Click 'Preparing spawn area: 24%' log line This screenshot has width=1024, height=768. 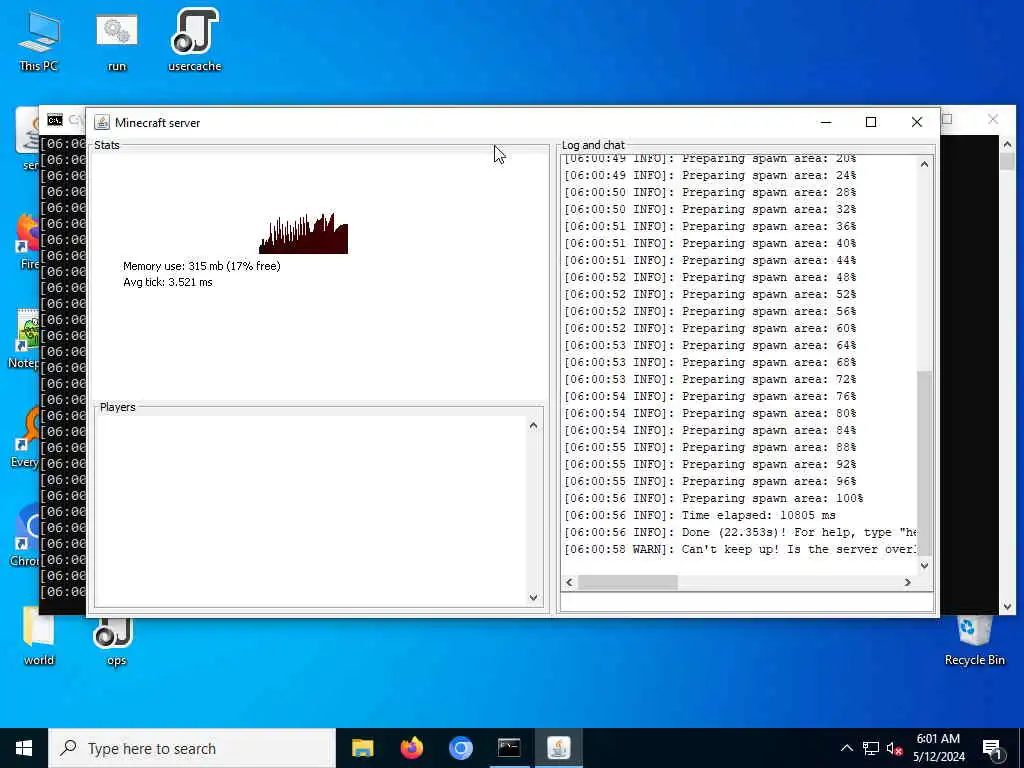tap(711, 176)
